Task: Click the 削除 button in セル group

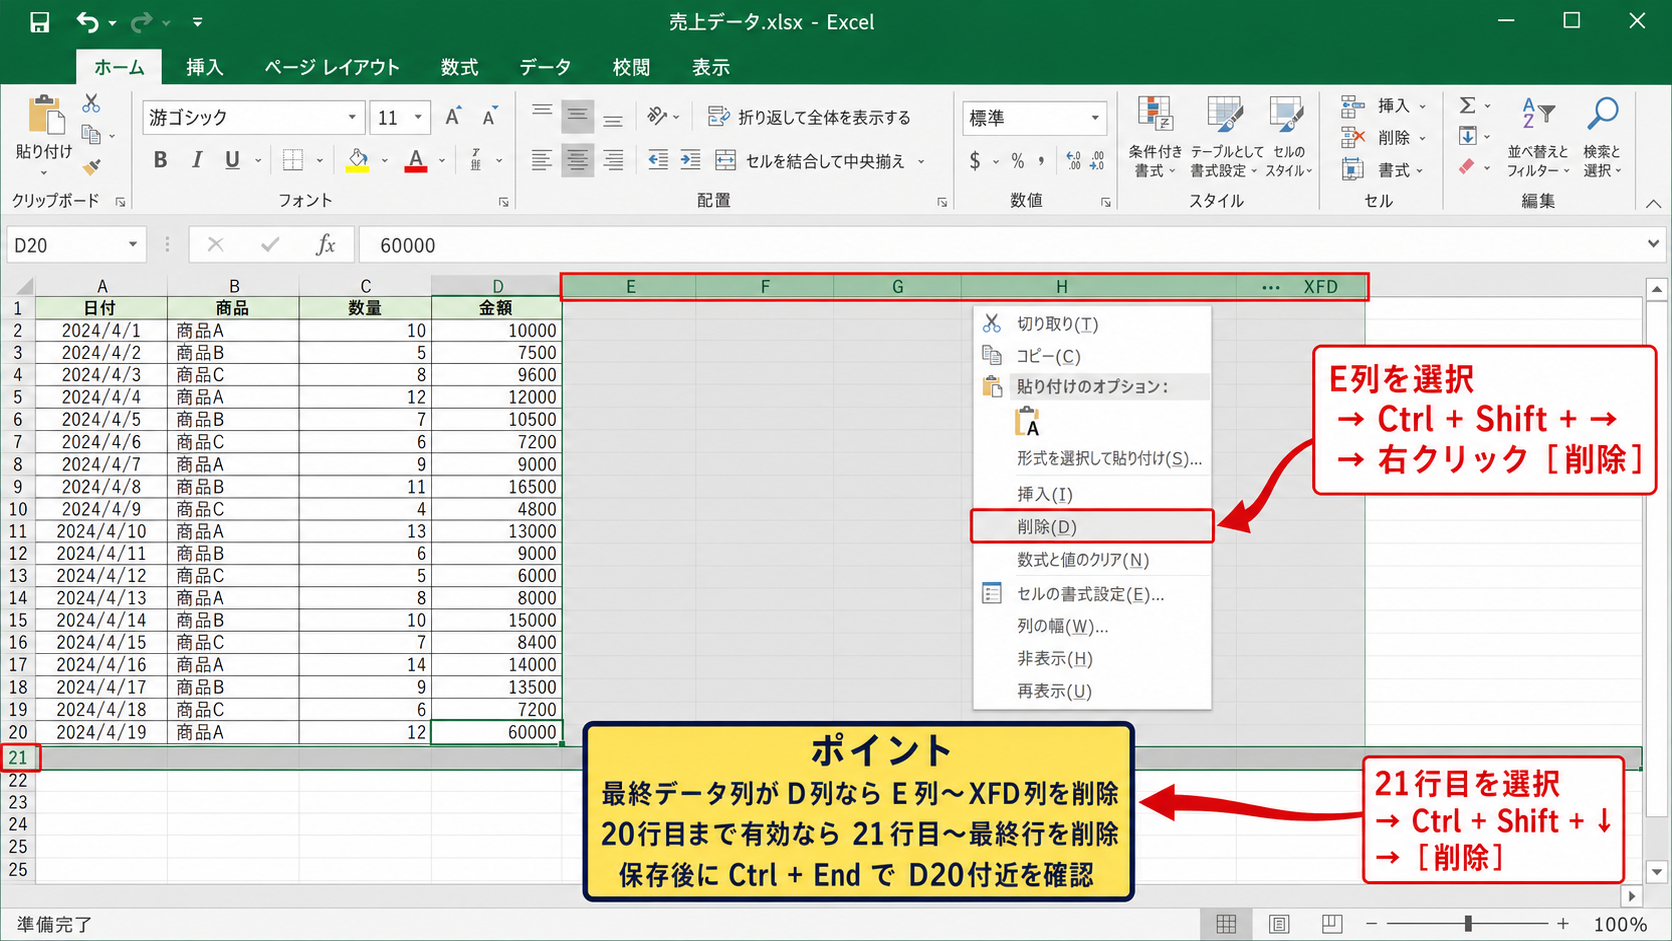Action: coord(1385,138)
